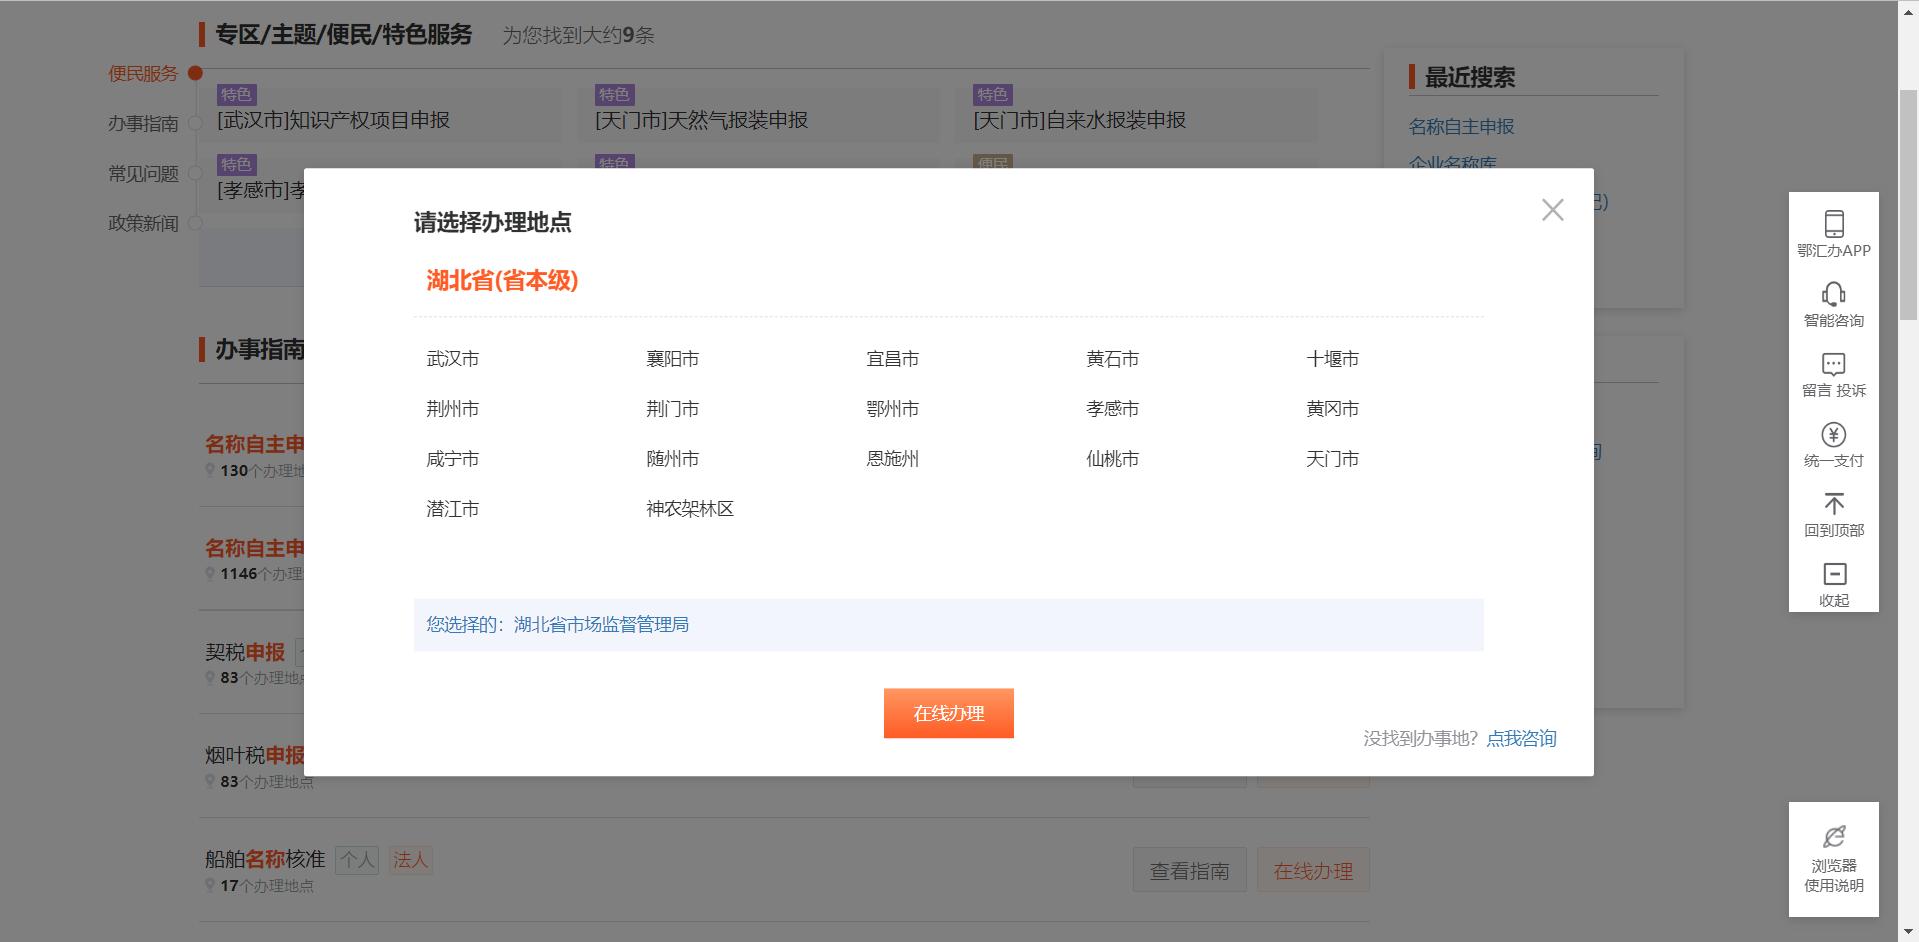Open 智能咨询 smart consultation panel

tap(1833, 303)
